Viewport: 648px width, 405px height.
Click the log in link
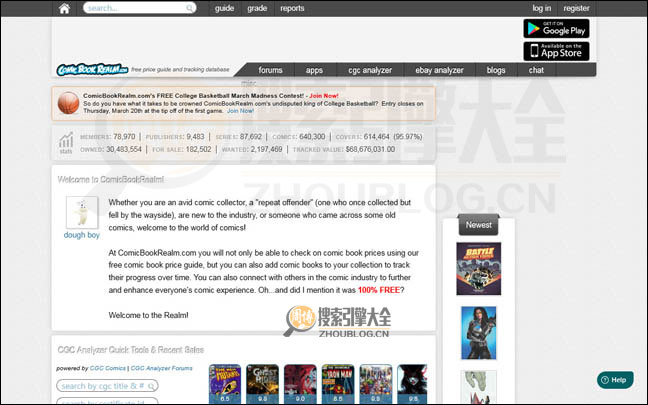click(x=541, y=8)
